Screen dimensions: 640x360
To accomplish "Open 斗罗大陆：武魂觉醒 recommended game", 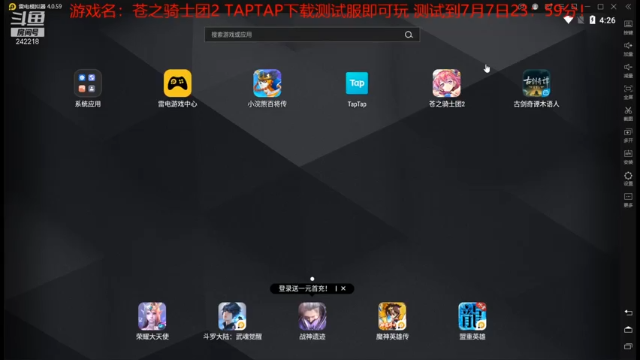I will coord(232,316).
